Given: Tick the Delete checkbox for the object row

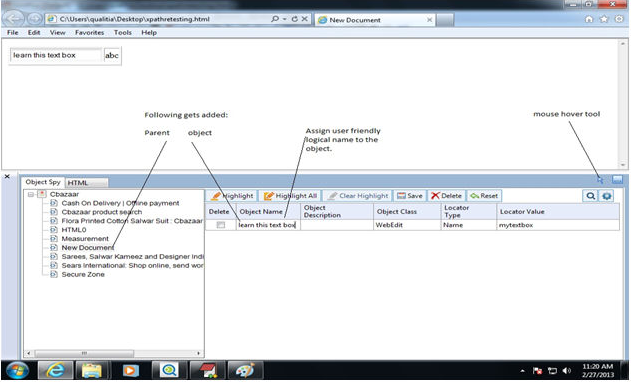Looking at the screenshot, I should pos(221,225).
